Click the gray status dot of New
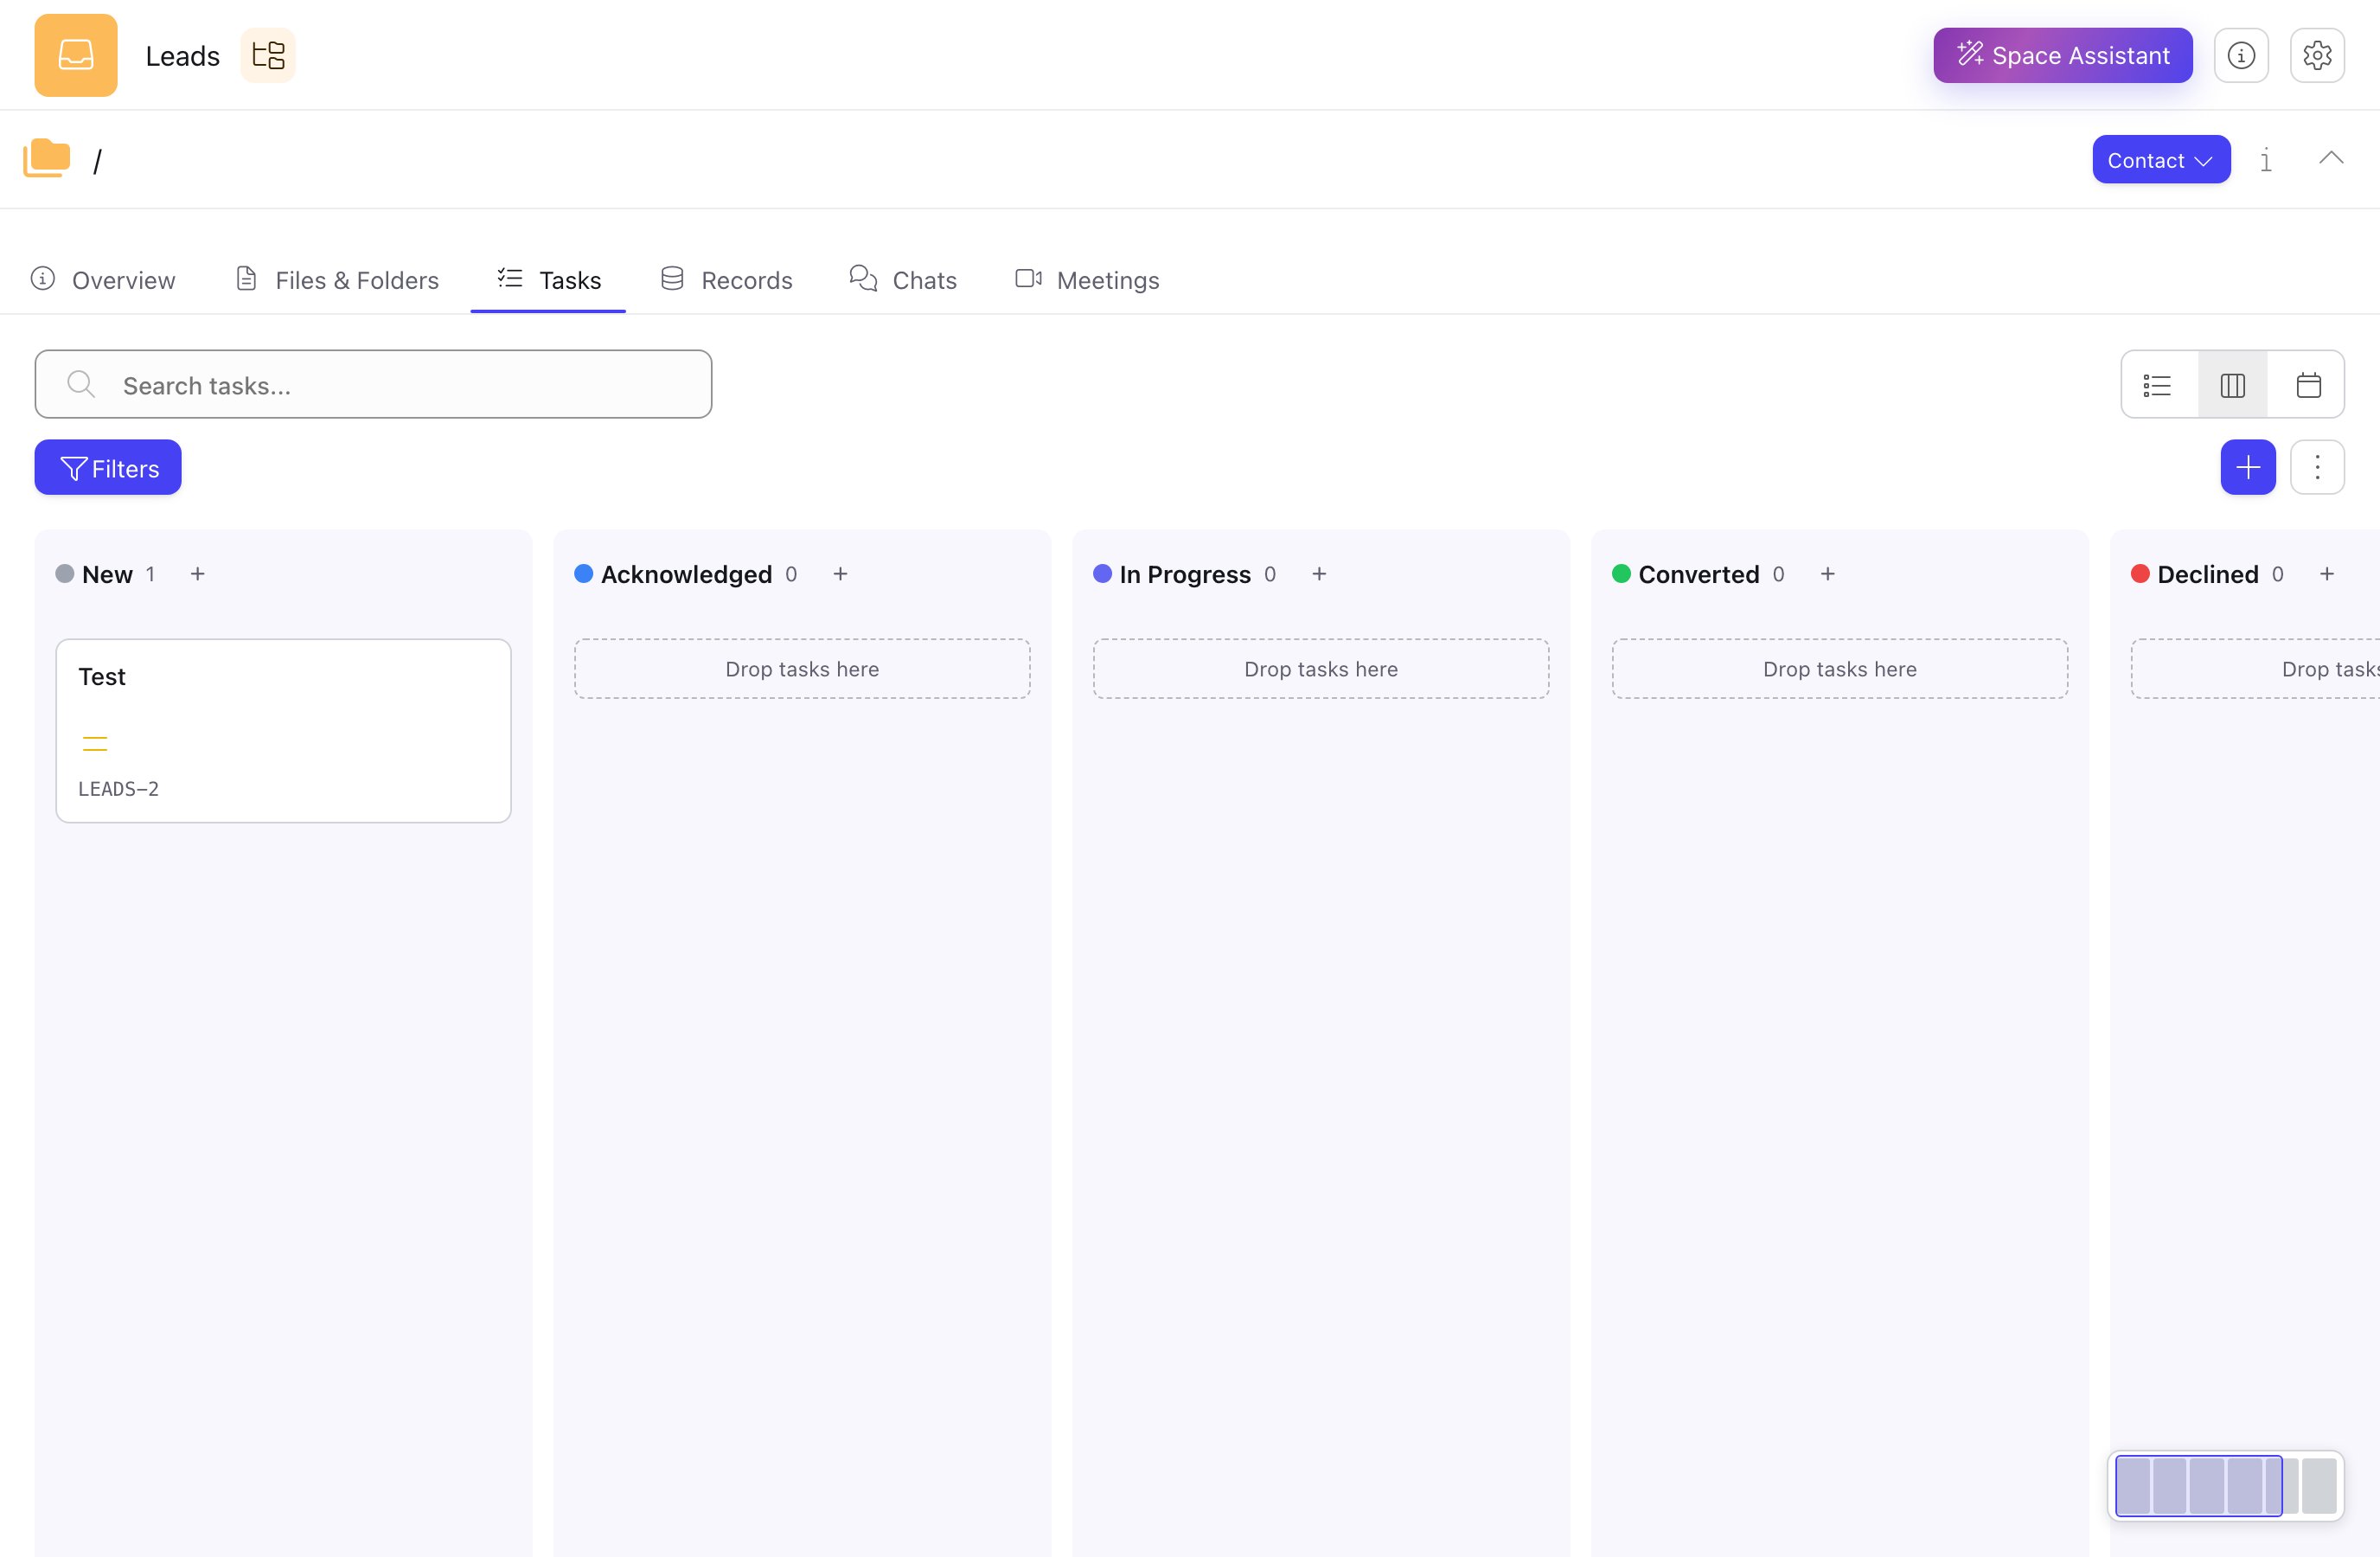Viewport: 2380px width, 1557px height. point(65,574)
